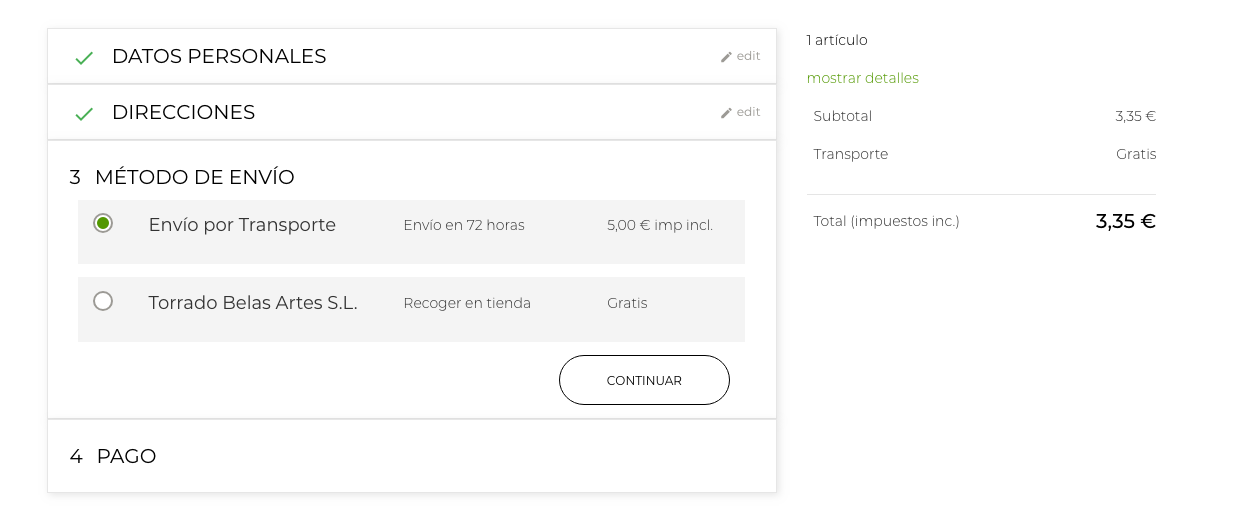The width and height of the screenshot is (1253, 510).
Task: Click the Método de Envío step heading
Action: (194, 178)
